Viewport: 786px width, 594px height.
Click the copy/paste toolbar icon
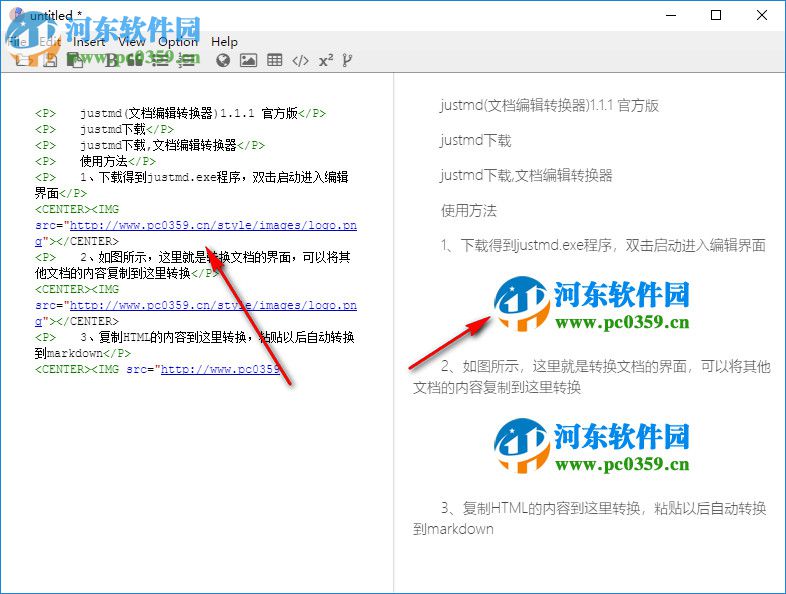click(x=75, y=61)
